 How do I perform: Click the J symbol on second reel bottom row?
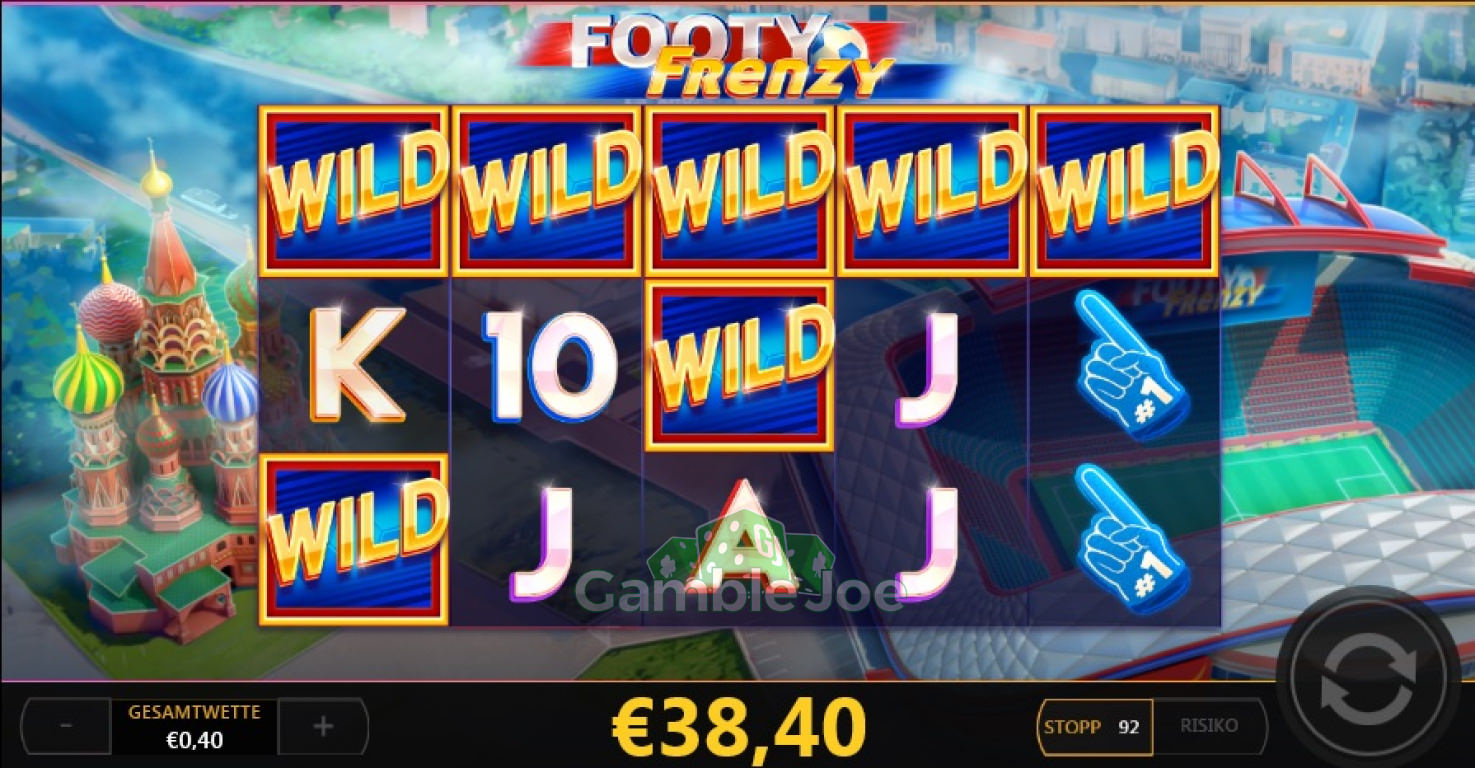click(x=543, y=540)
